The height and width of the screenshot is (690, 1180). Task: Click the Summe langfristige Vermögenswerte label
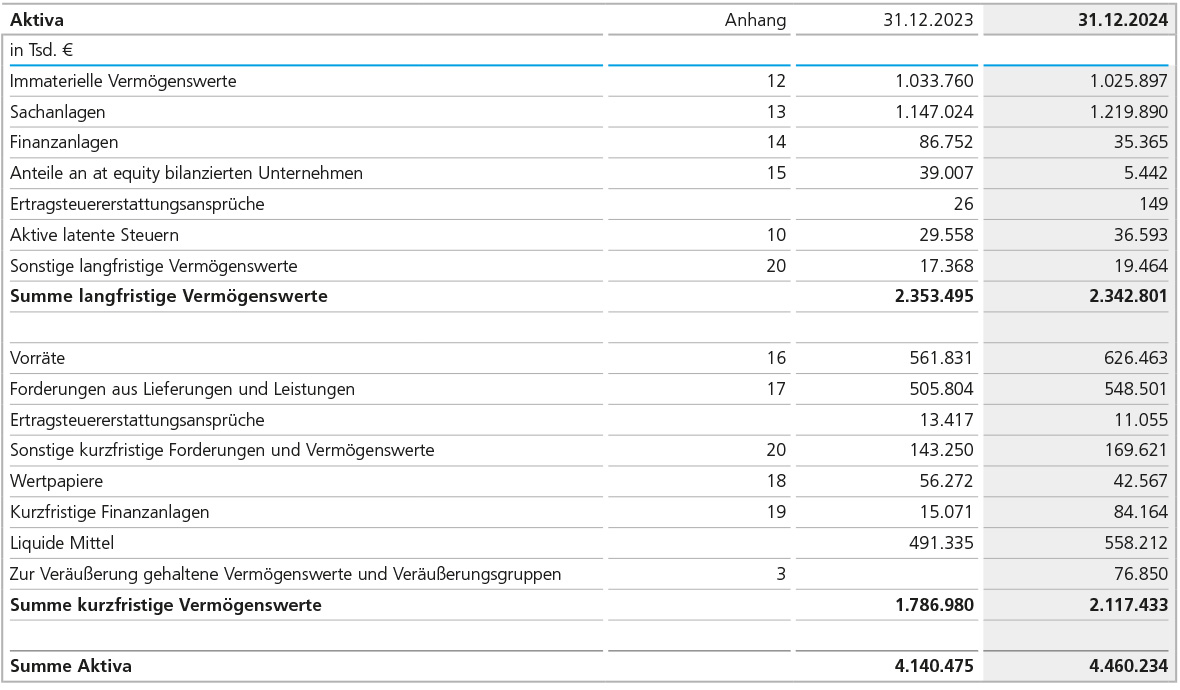click(168, 296)
